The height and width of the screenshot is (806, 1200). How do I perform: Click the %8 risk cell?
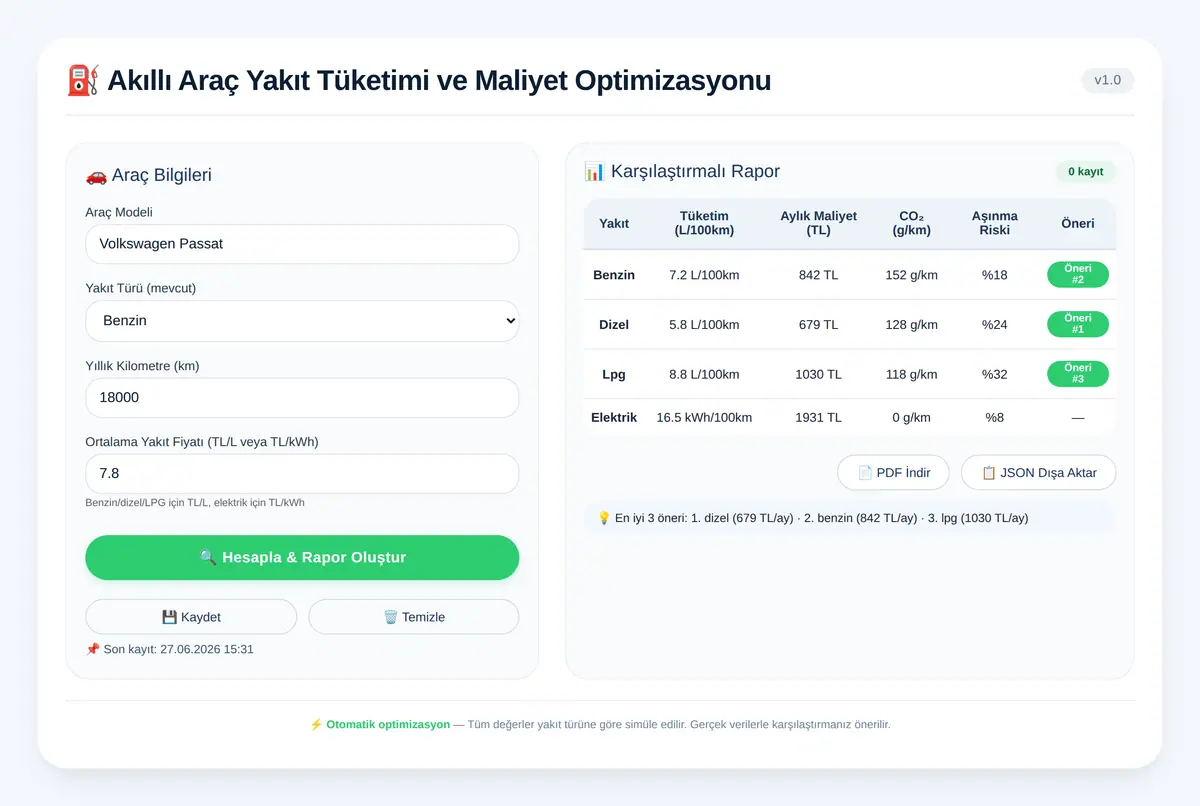pyautogui.click(x=995, y=417)
